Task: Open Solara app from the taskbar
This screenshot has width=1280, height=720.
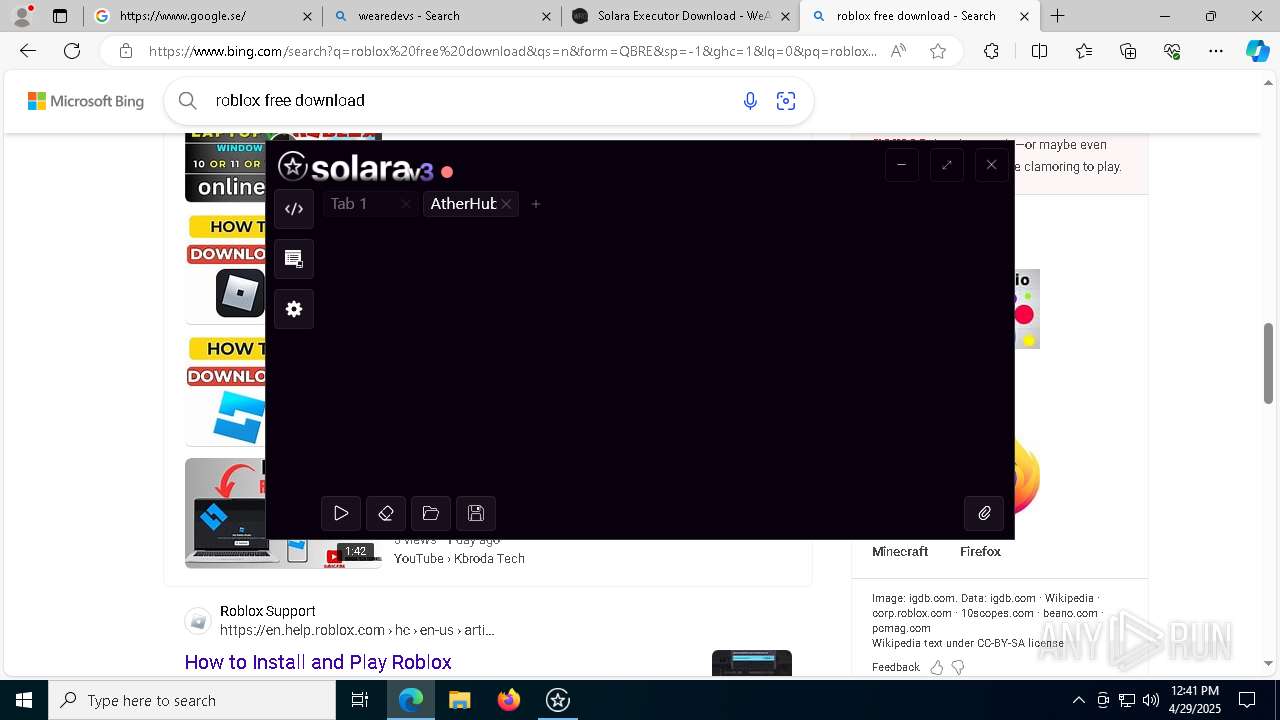Action: click(558, 700)
